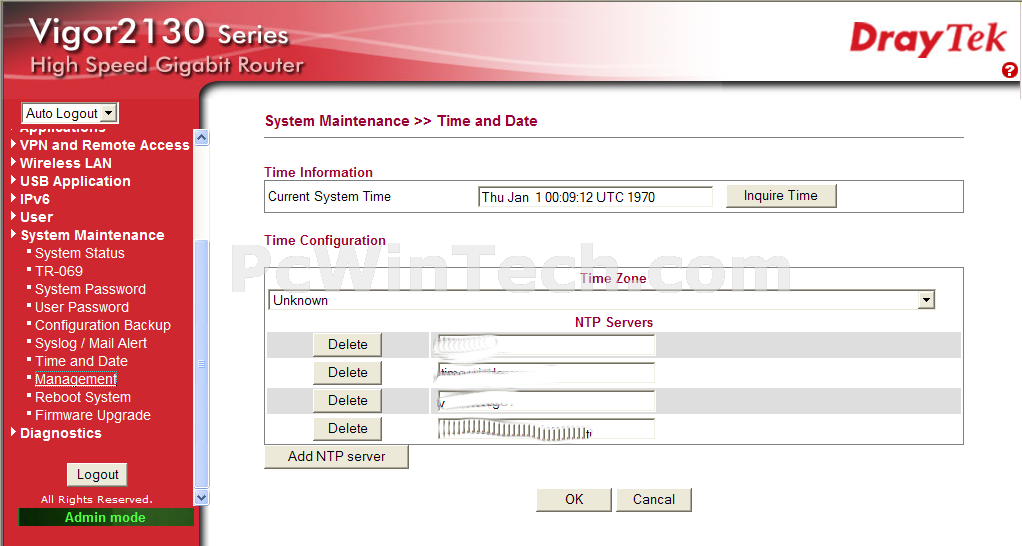This screenshot has height=546, width=1022.
Task: Open System Password page
Action: [x=90, y=289]
